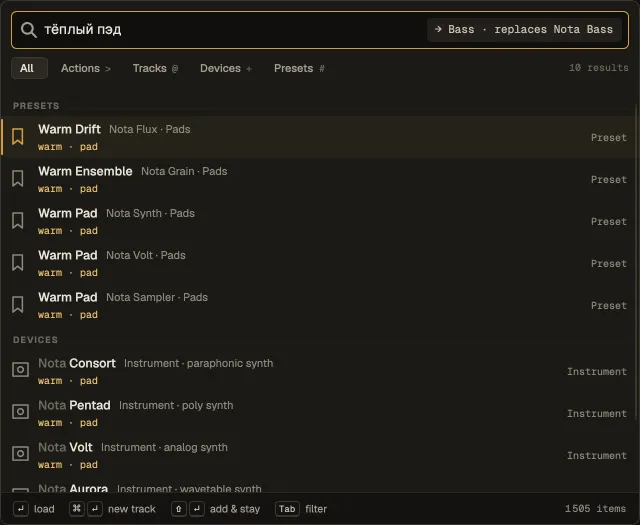Viewport: 640px width, 525px height.
Task: Select the Warm Ensemble preset title
Action: click(85, 171)
